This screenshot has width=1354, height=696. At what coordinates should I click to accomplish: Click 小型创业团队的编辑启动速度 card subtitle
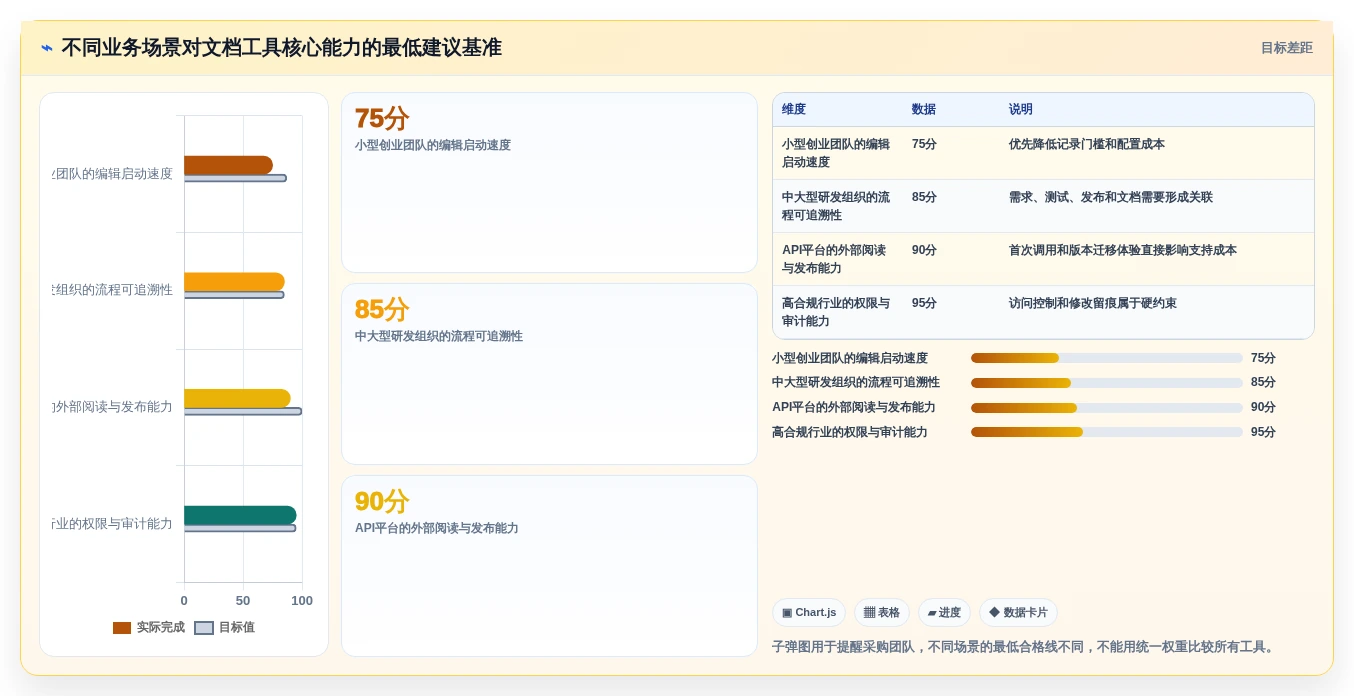[x=433, y=145]
